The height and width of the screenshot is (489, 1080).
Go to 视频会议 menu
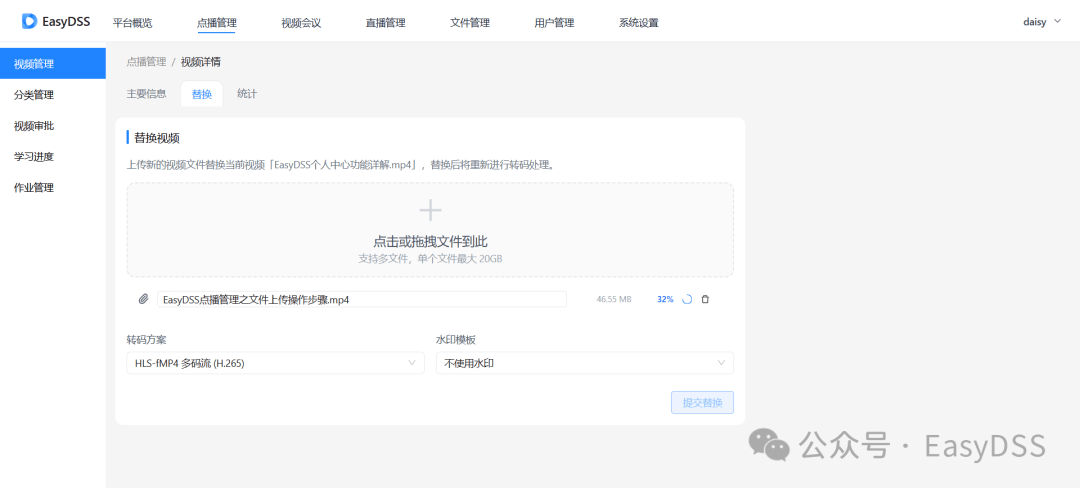click(301, 23)
